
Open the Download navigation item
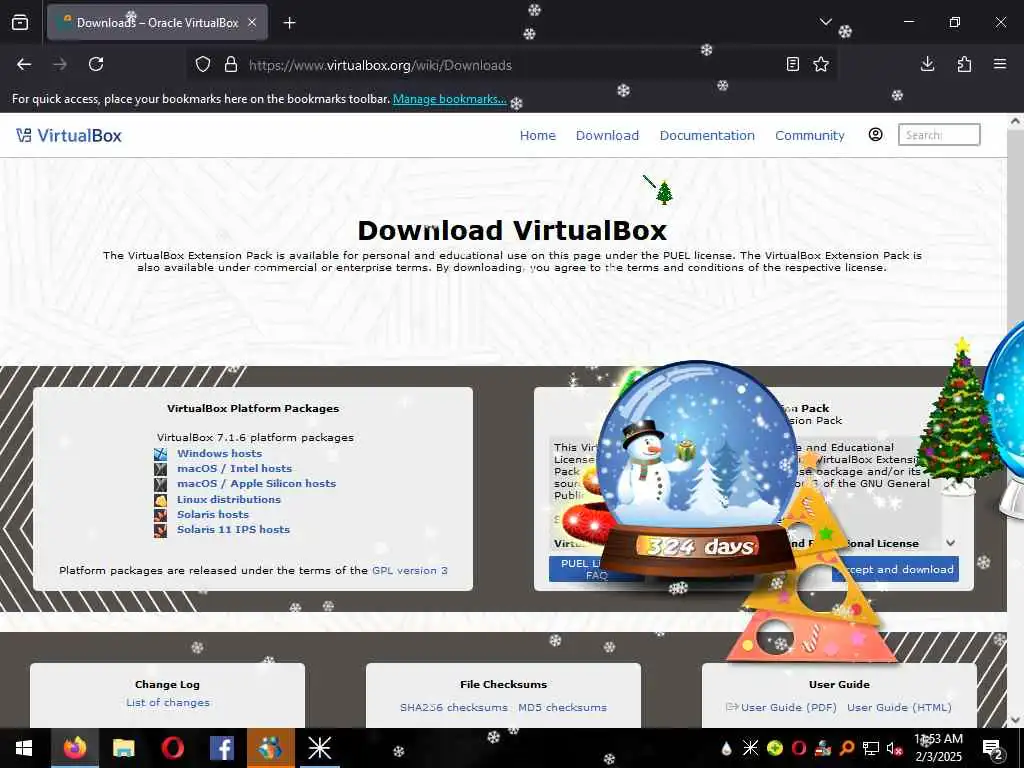tap(607, 135)
